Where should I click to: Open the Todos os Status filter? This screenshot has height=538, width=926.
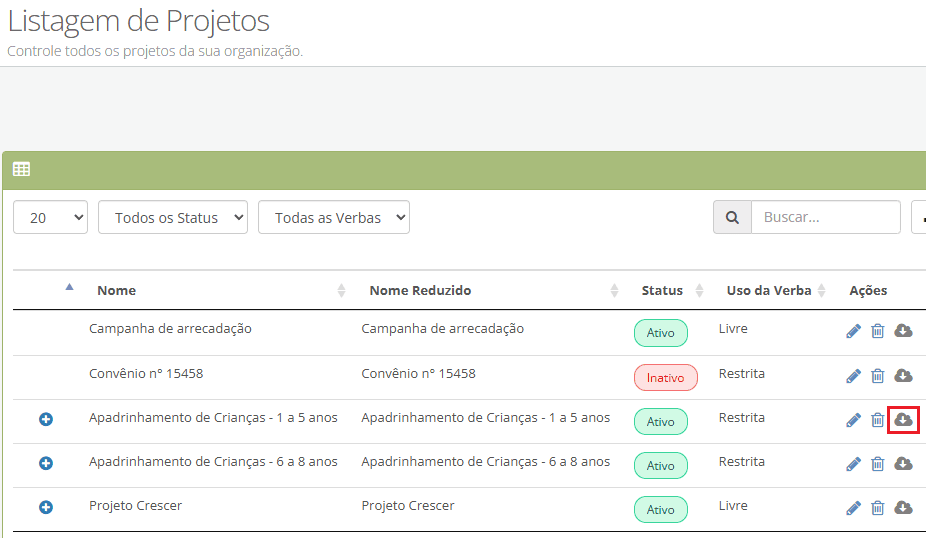[x=172, y=217]
